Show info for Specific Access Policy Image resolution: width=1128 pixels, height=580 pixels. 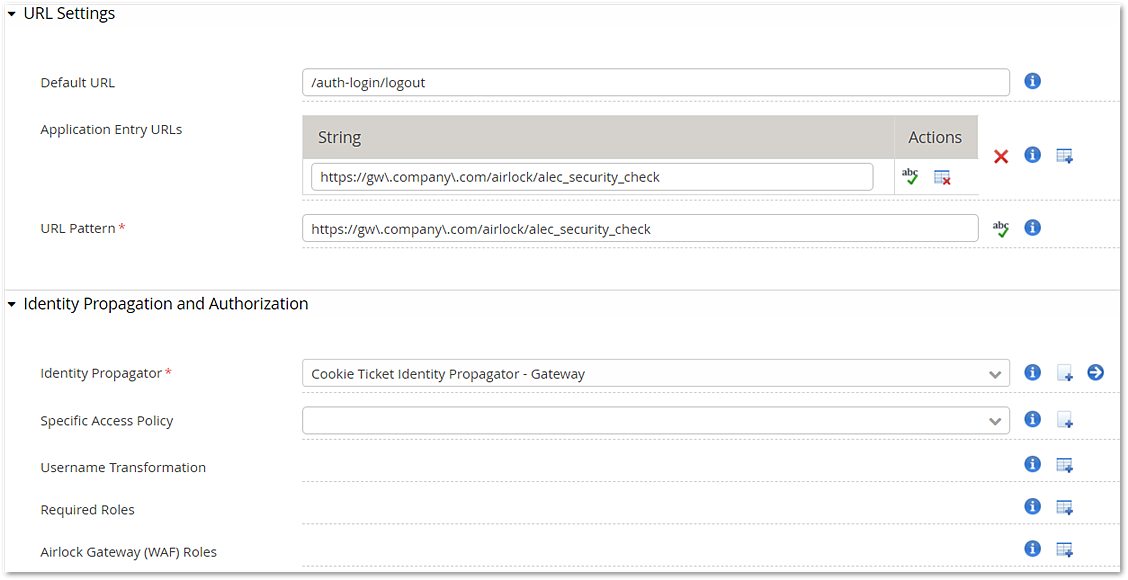1032,419
